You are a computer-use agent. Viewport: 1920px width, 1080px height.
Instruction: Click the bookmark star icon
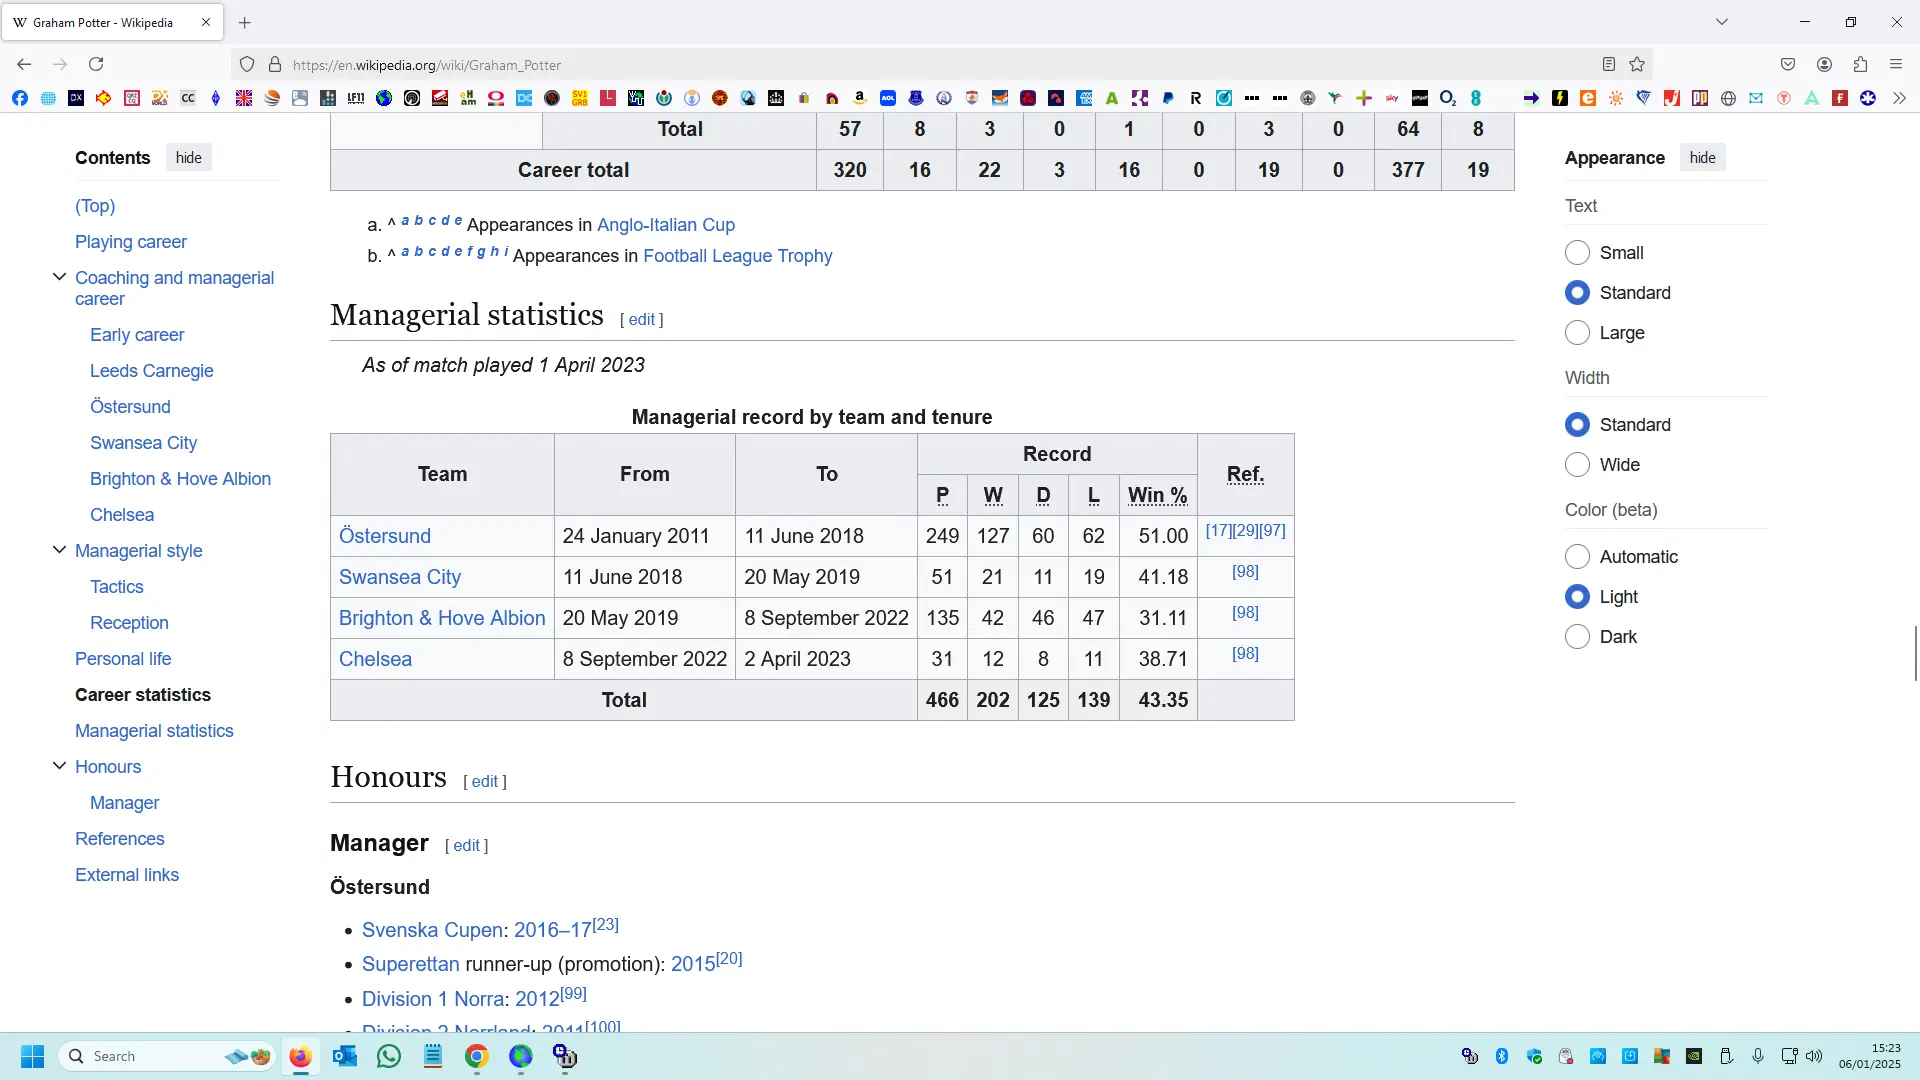(x=1637, y=64)
